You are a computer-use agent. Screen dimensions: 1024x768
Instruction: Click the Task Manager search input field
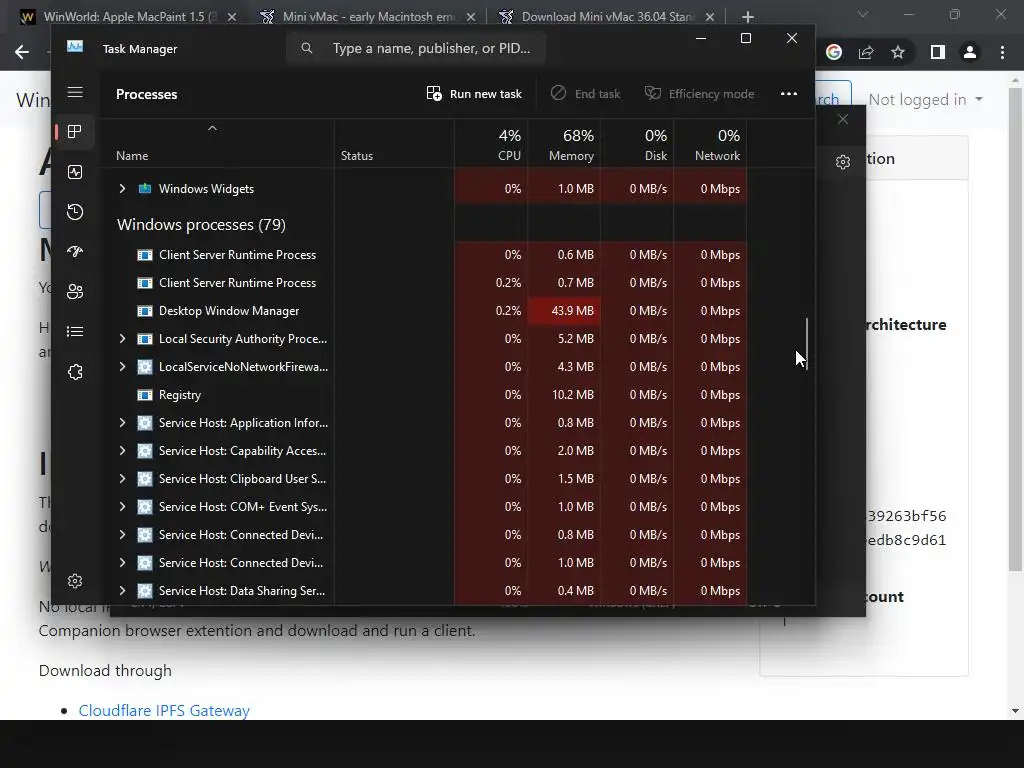416,48
